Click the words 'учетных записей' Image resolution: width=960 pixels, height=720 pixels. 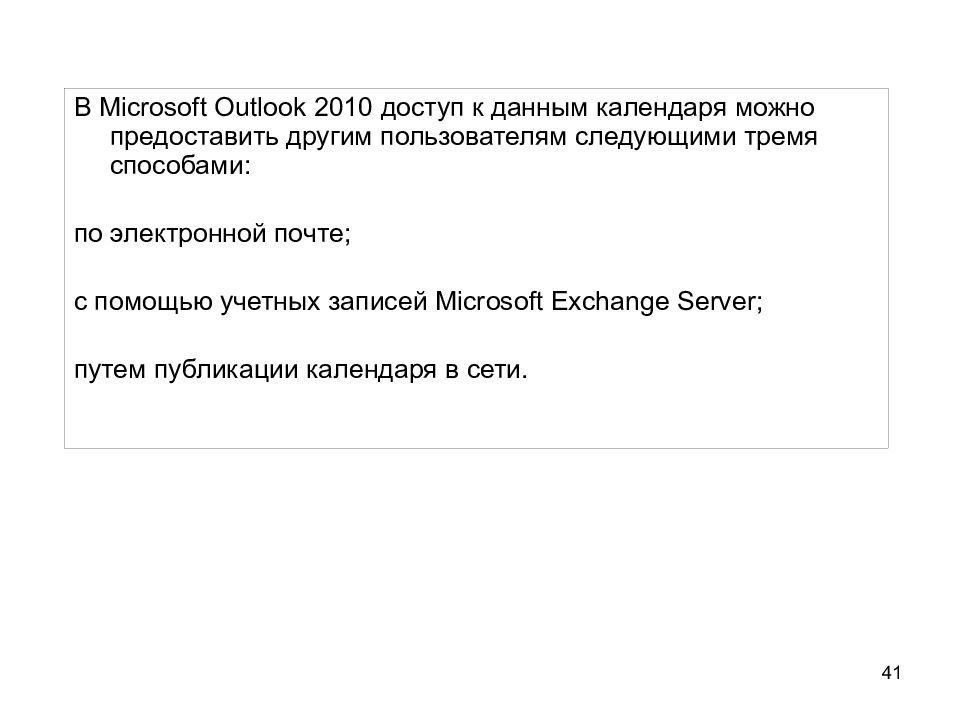[x=323, y=302]
